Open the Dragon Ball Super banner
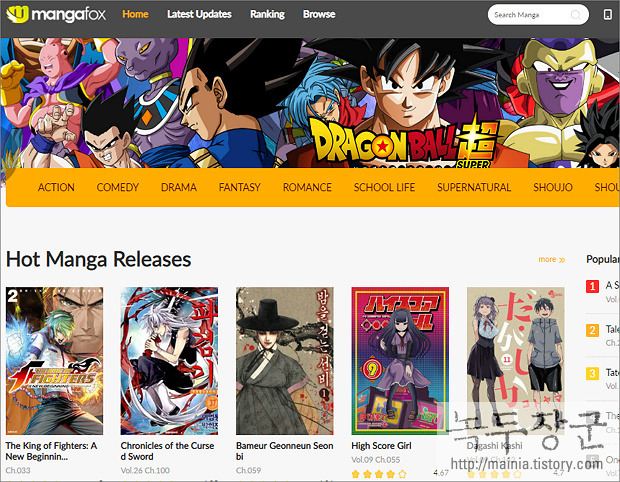This screenshot has width=620, height=482. [310, 103]
